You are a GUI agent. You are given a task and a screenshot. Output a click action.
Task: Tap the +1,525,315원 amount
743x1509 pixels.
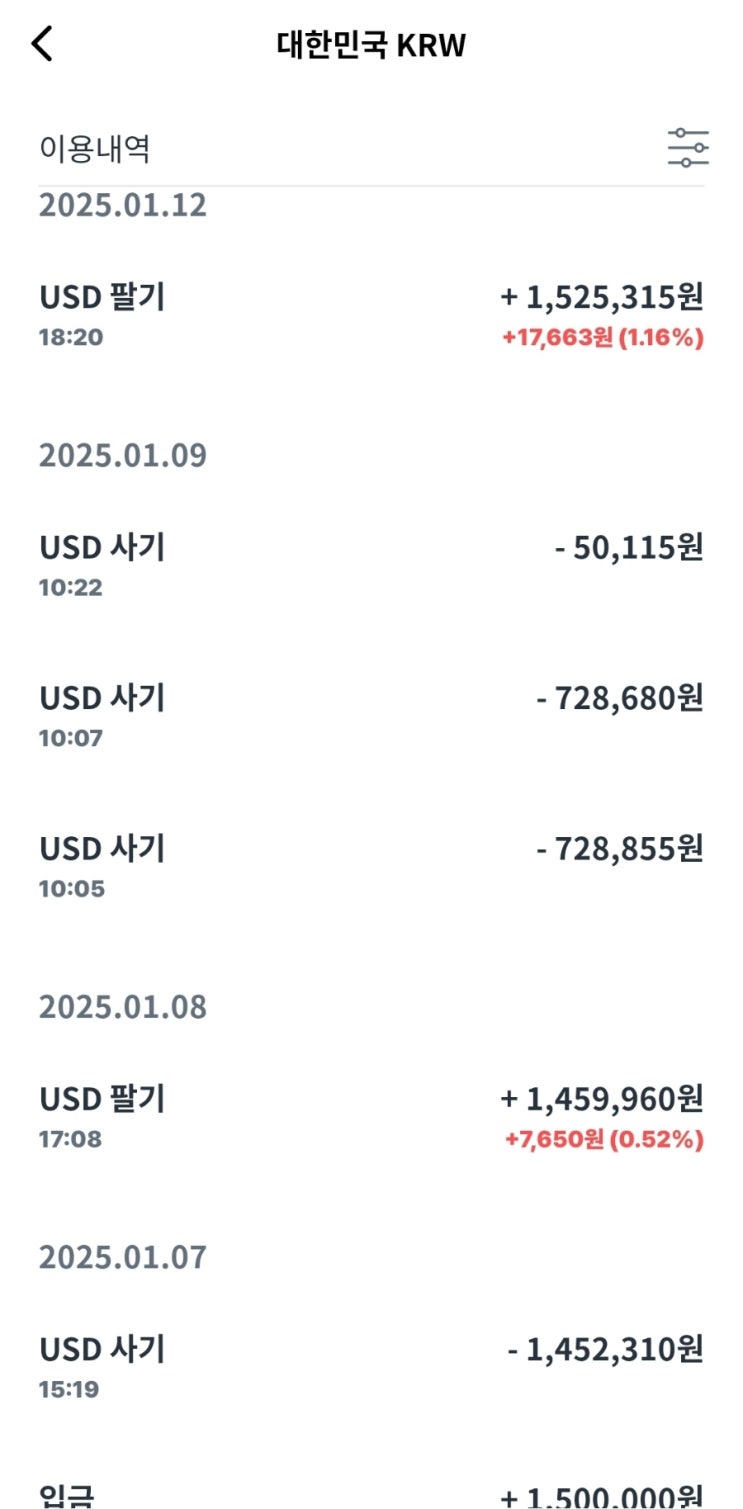click(602, 297)
